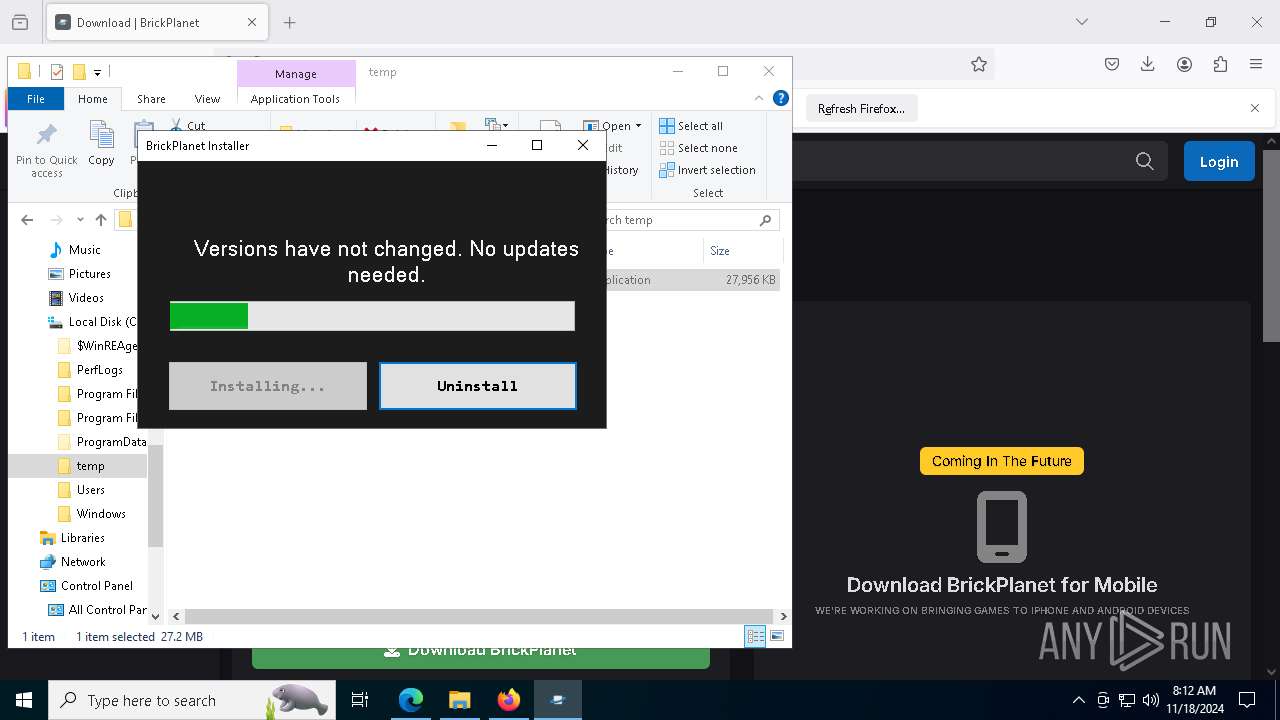Image resolution: width=1280 pixels, height=720 pixels.
Task: Click Invert selection in Explorer ribbon
Action: [707, 170]
